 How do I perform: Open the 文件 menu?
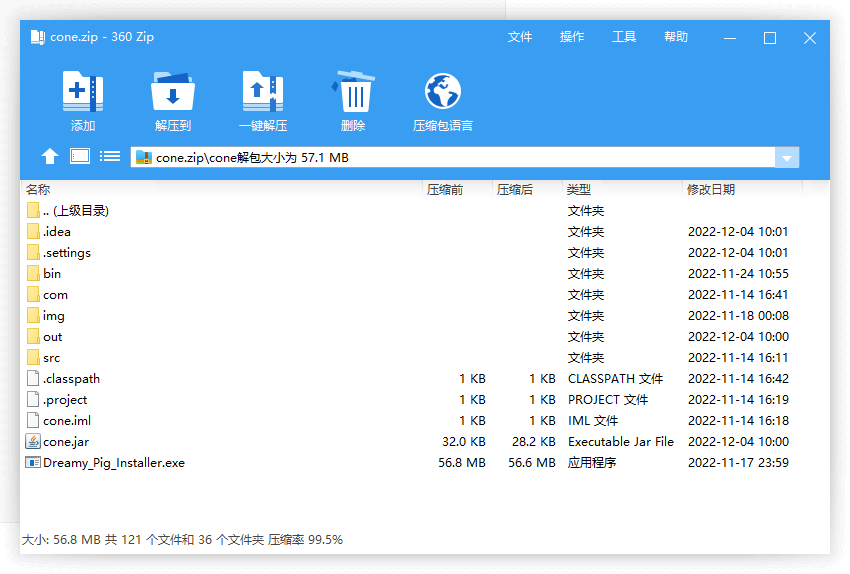click(x=520, y=37)
